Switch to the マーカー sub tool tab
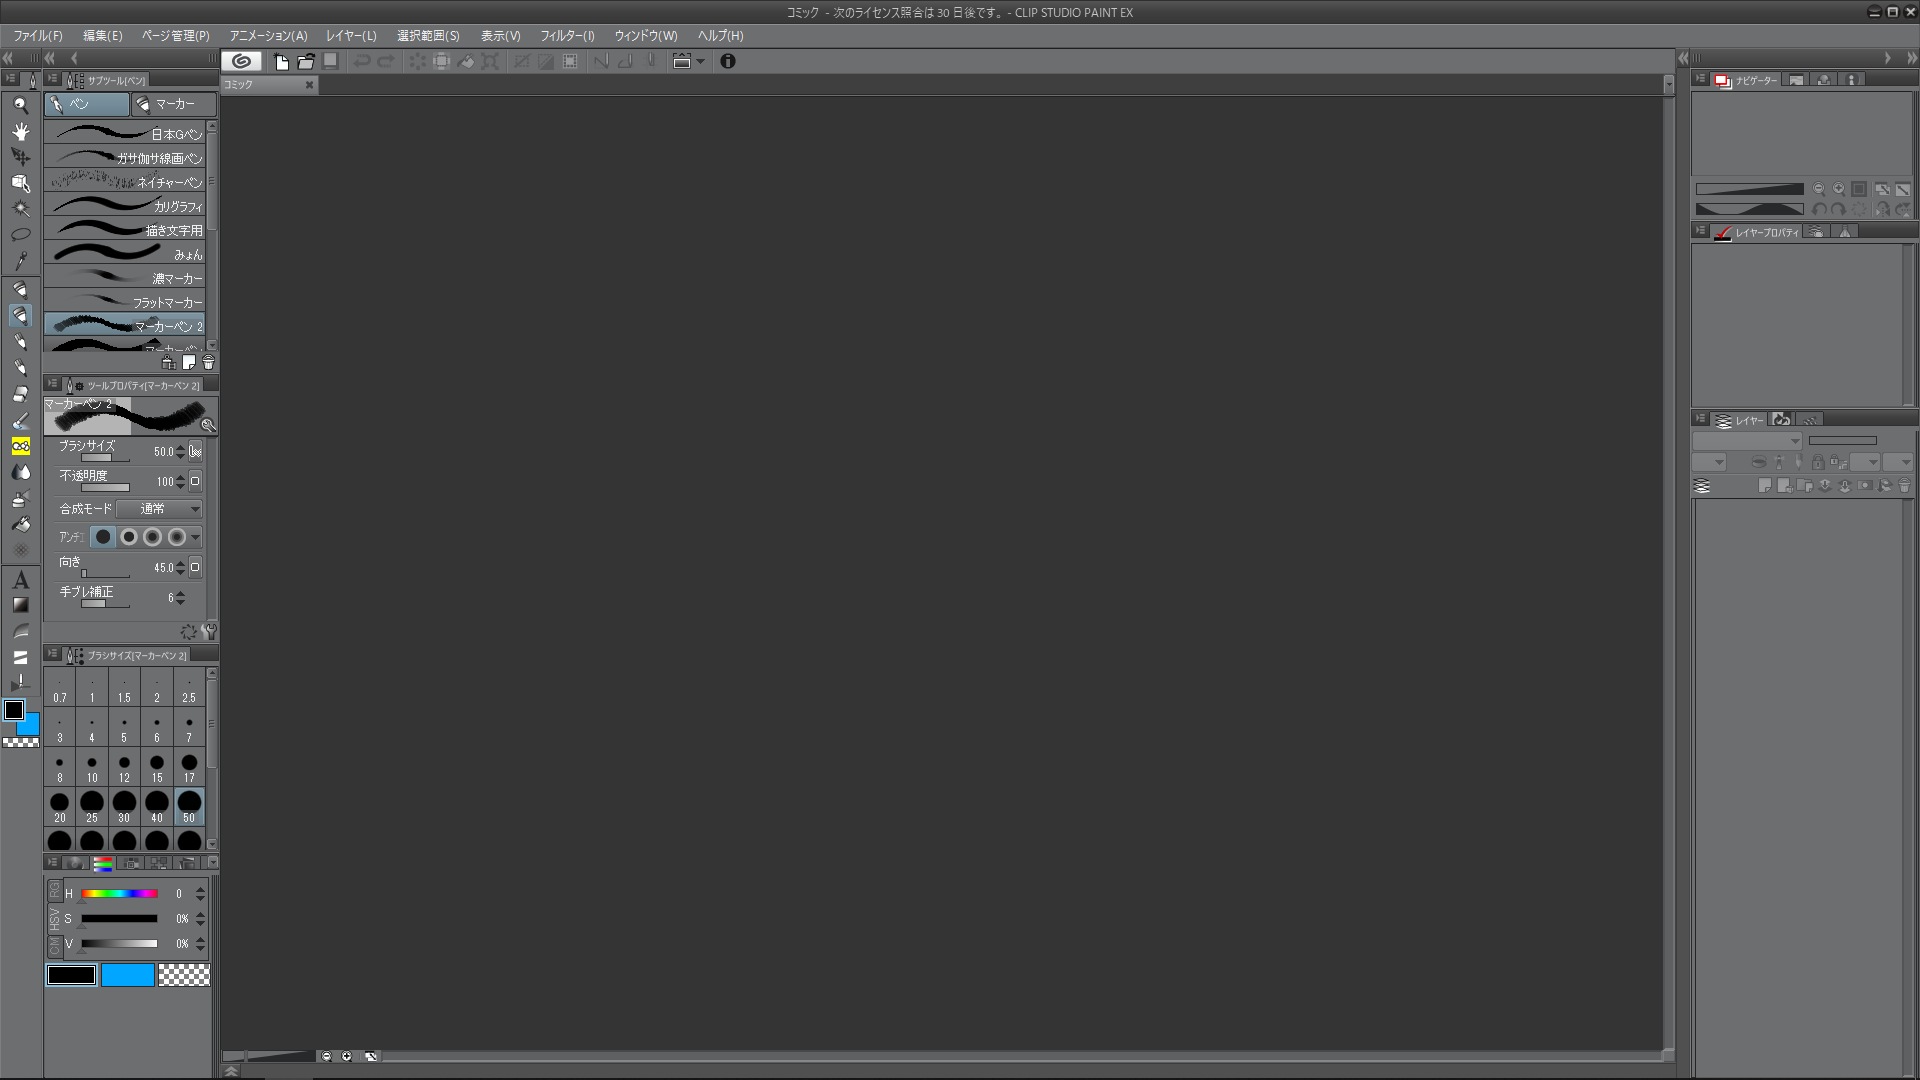This screenshot has height=1080, width=1920. tap(173, 104)
